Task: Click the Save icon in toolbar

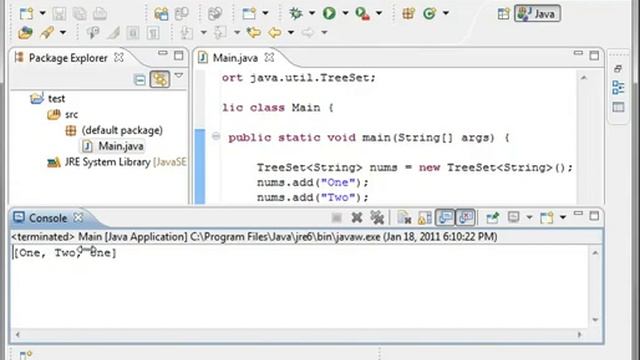Action: [59, 13]
